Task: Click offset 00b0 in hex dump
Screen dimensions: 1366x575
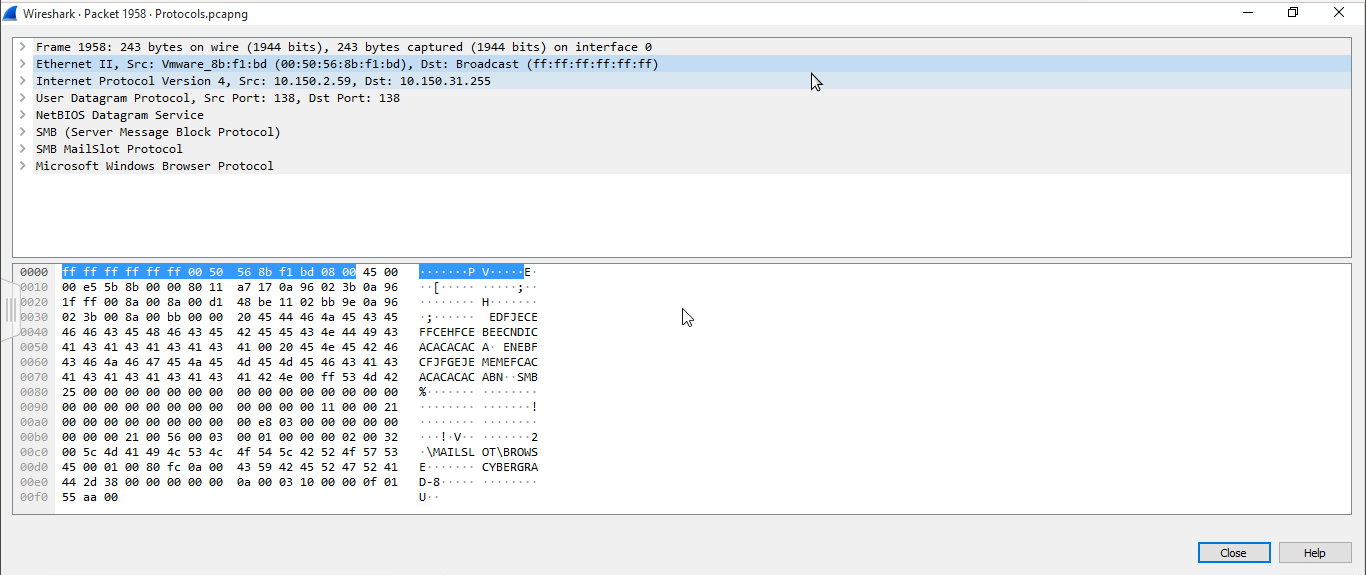Action: point(34,437)
